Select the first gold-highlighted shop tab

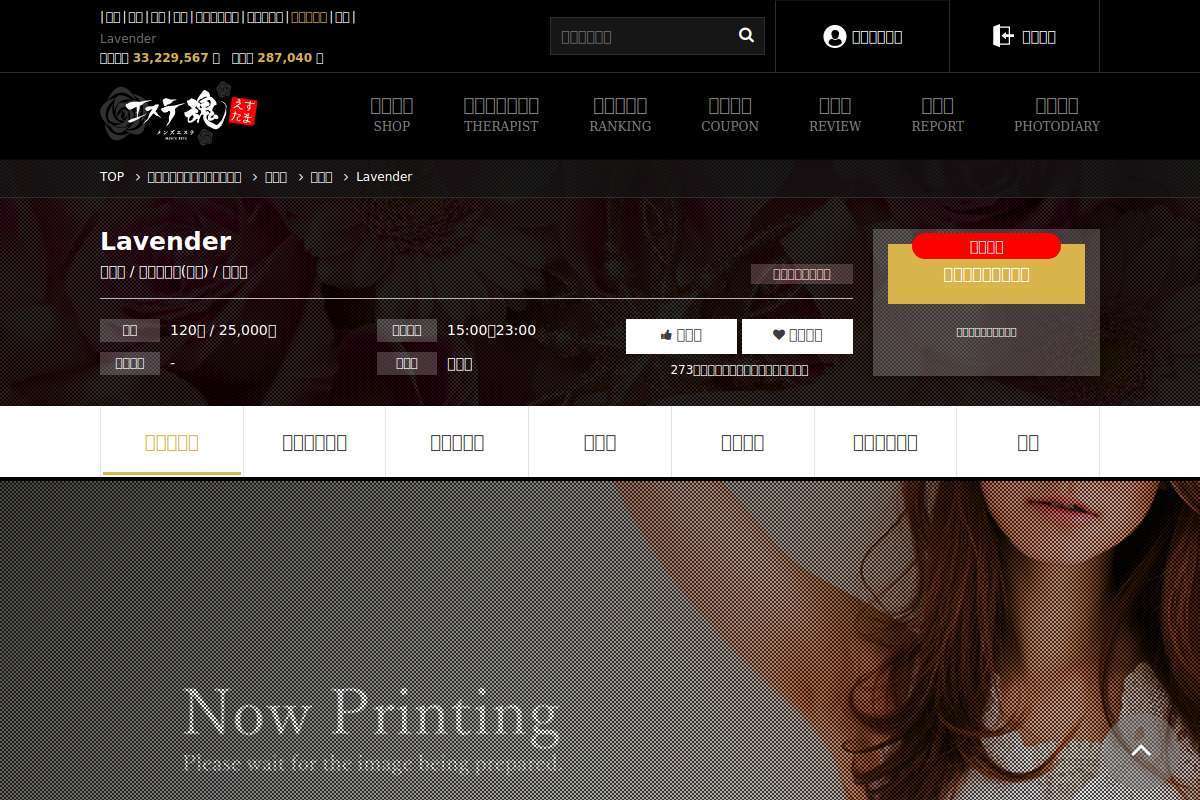pos(172,442)
